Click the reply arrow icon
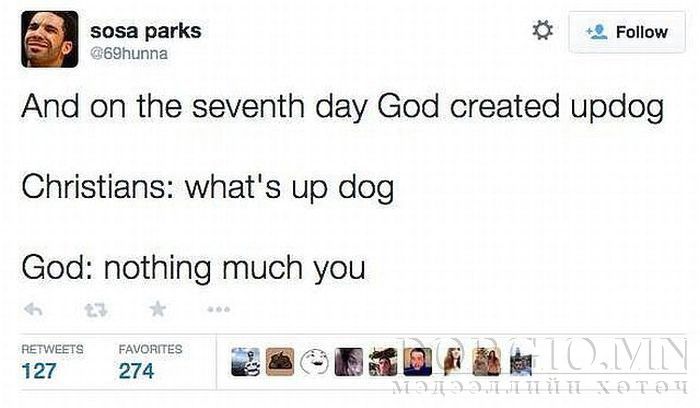Screen dimensions: 700x408 pyautogui.click(x=33, y=309)
